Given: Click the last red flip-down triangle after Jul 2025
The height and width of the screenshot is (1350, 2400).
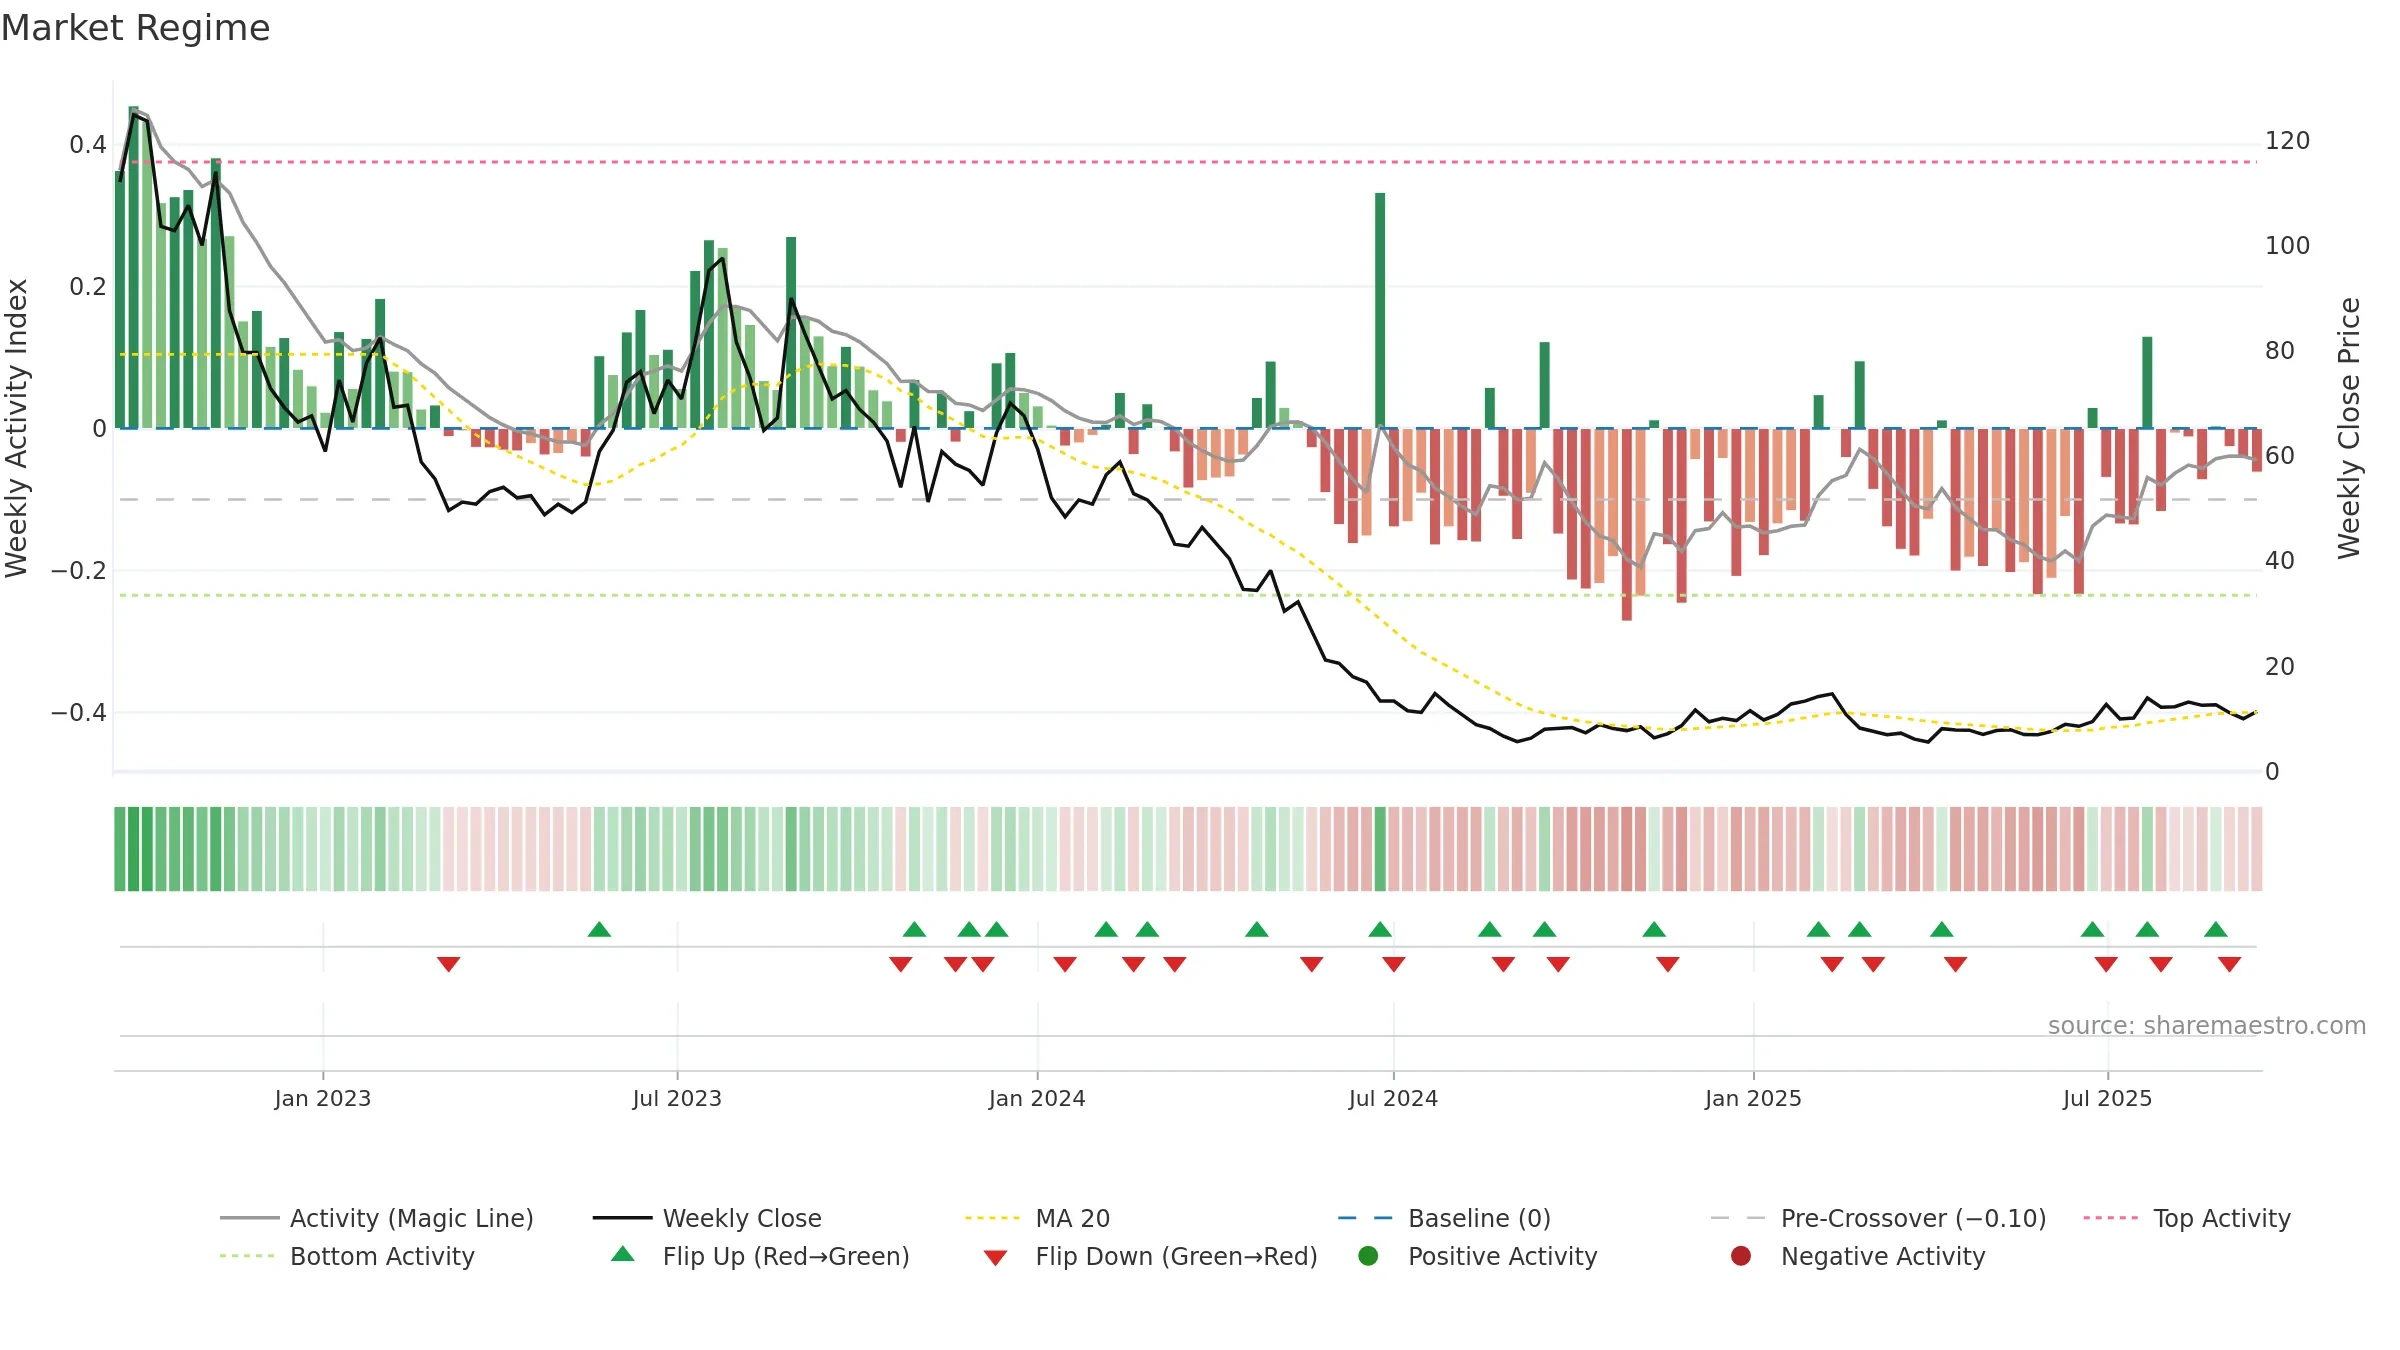Looking at the screenshot, I should coord(2229,964).
